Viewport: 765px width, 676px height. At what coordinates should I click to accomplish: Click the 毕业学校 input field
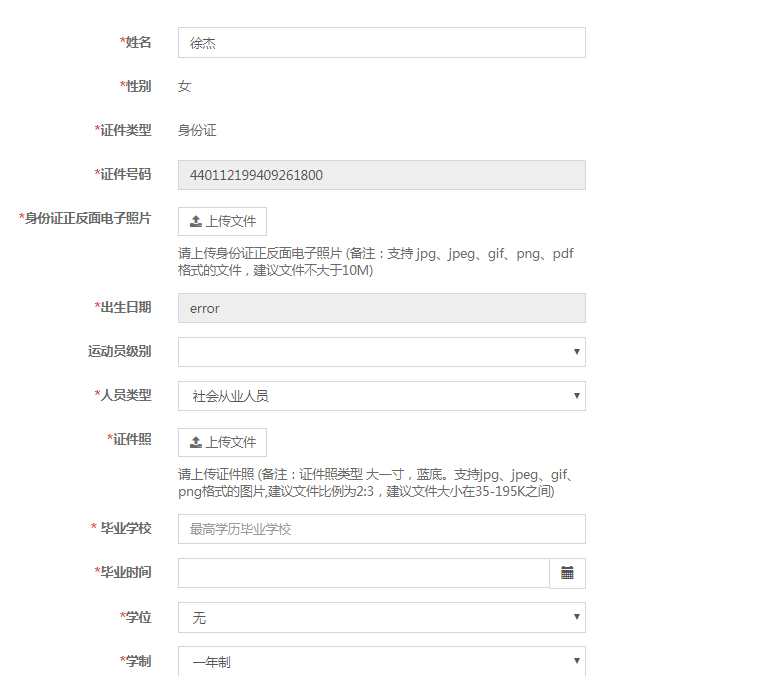point(382,529)
